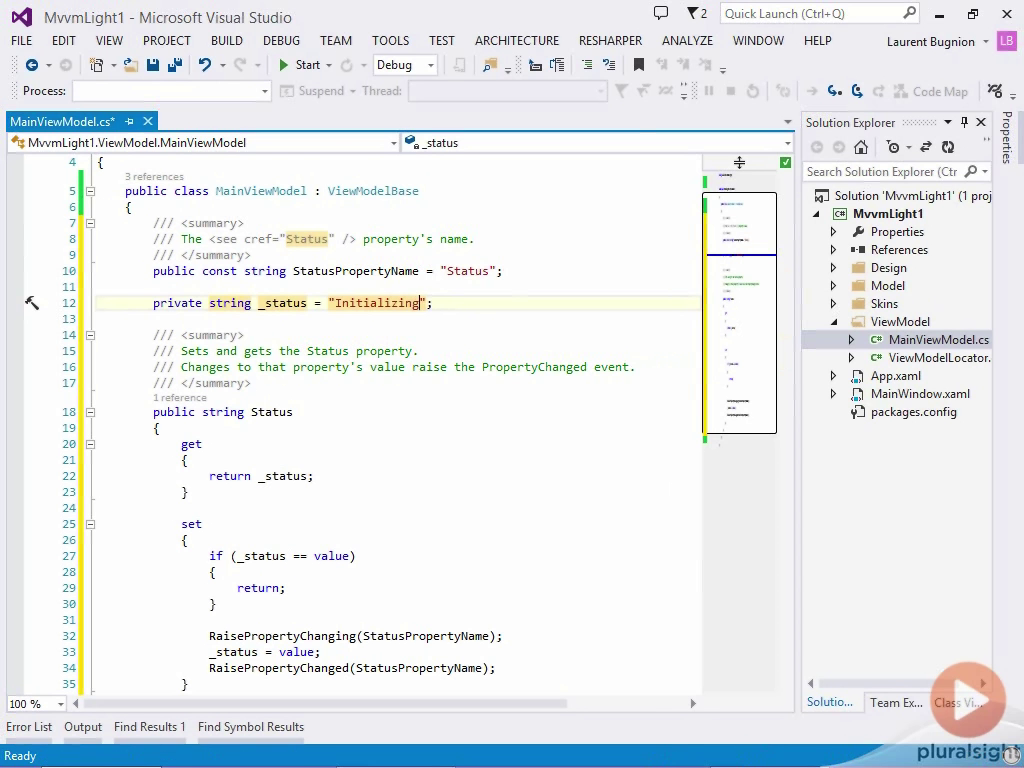Expand the MainWindow.xaml node
Image resolution: width=1024 pixels, height=768 pixels.
pyautogui.click(x=833, y=394)
